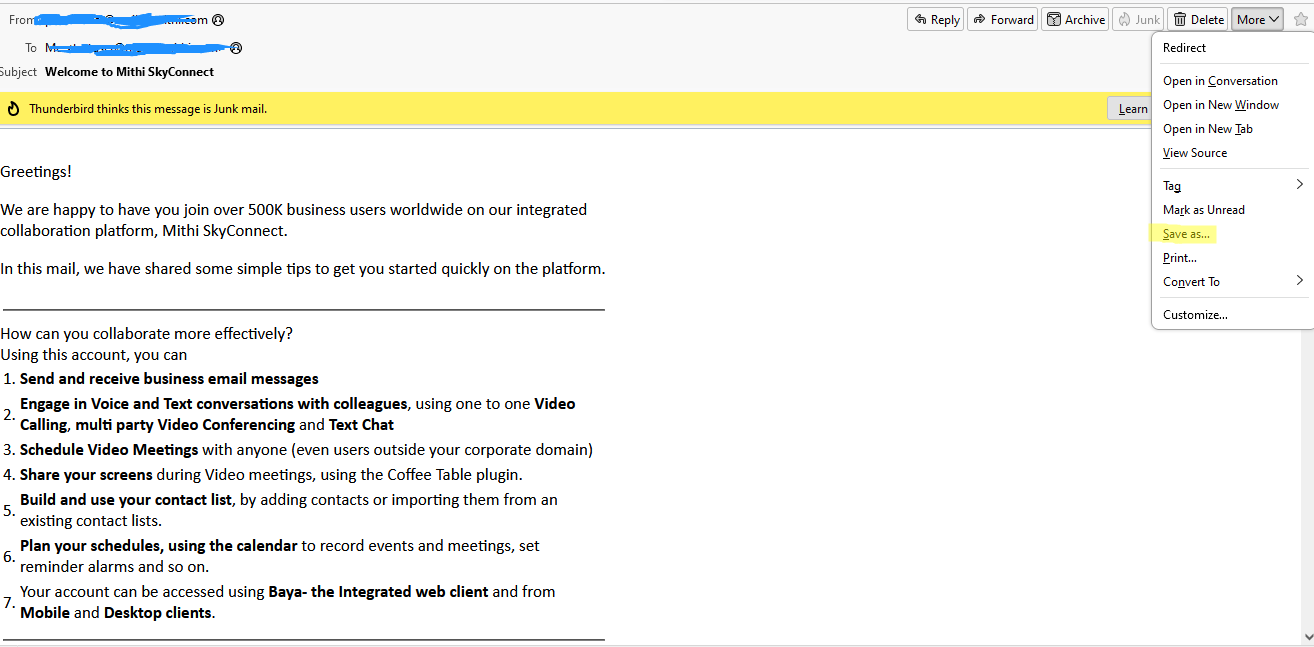The image size is (1314, 647).
Task: Archive the current message
Action: click(x=1076, y=19)
